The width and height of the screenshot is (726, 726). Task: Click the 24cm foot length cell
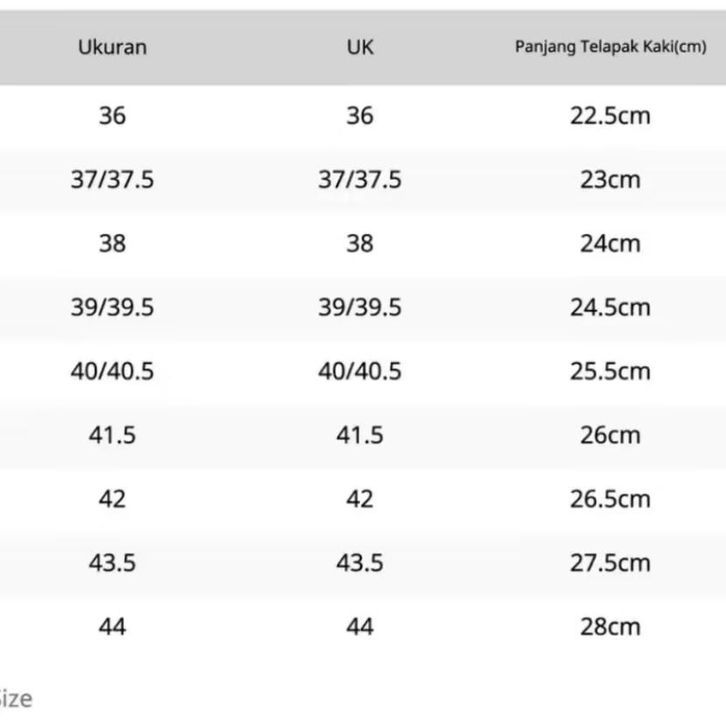click(x=610, y=243)
